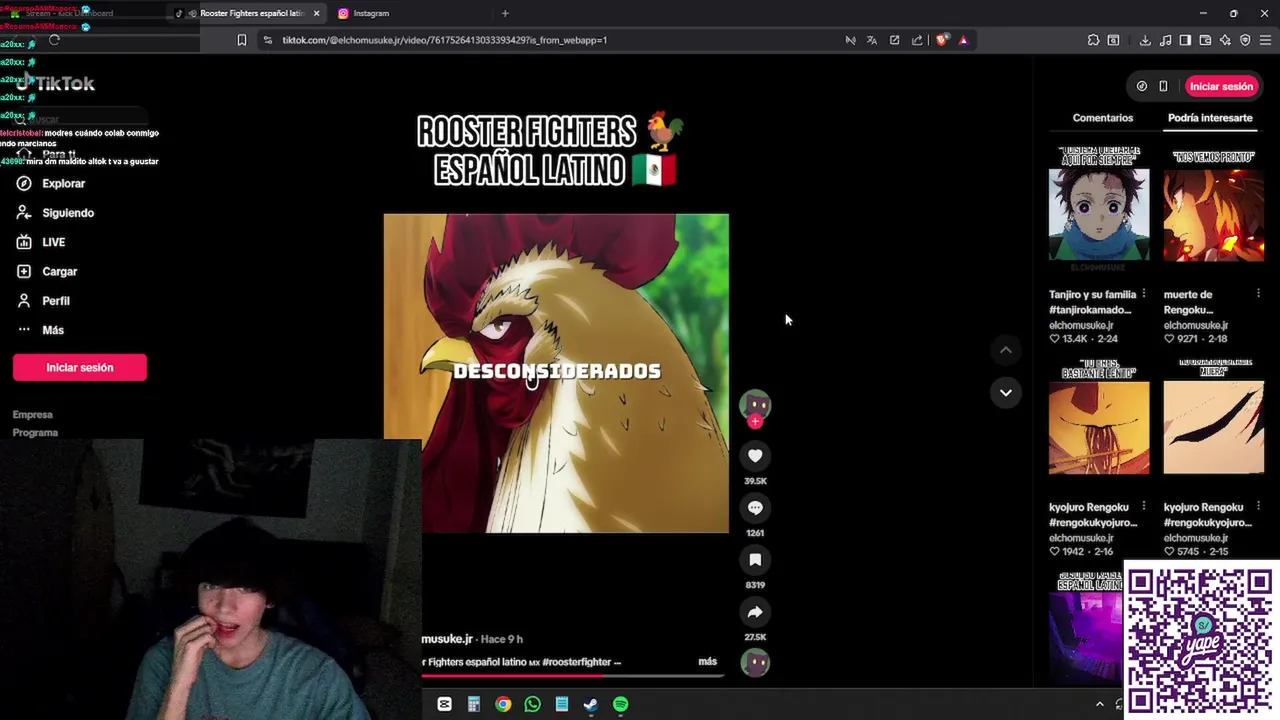Open options for kyojuro Rengoku 5745 video
Image resolution: width=1280 pixels, height=720 pixels.
(x=1258, y=507)
